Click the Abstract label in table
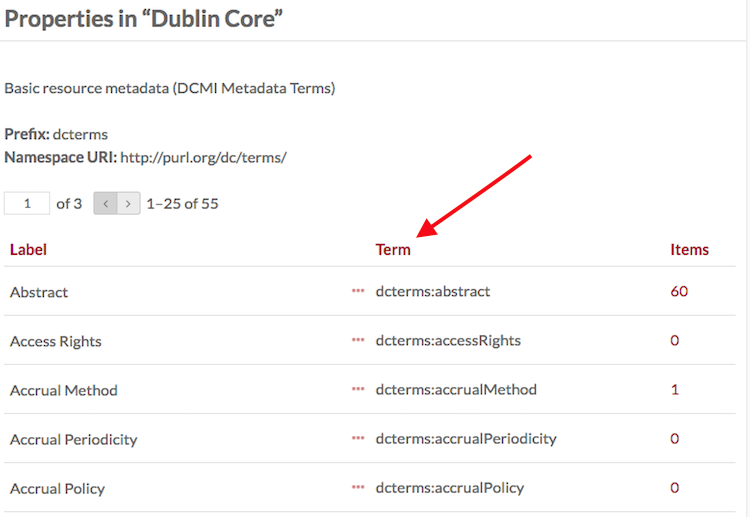The image size is (750, 517). click(x=39, y=292)
